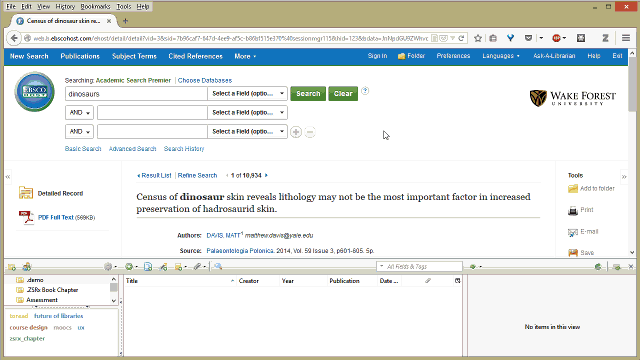Image resolution: width=640 pixels, height=360 pixels.
Task: Open the File menu
Action: tap(11, 7)
